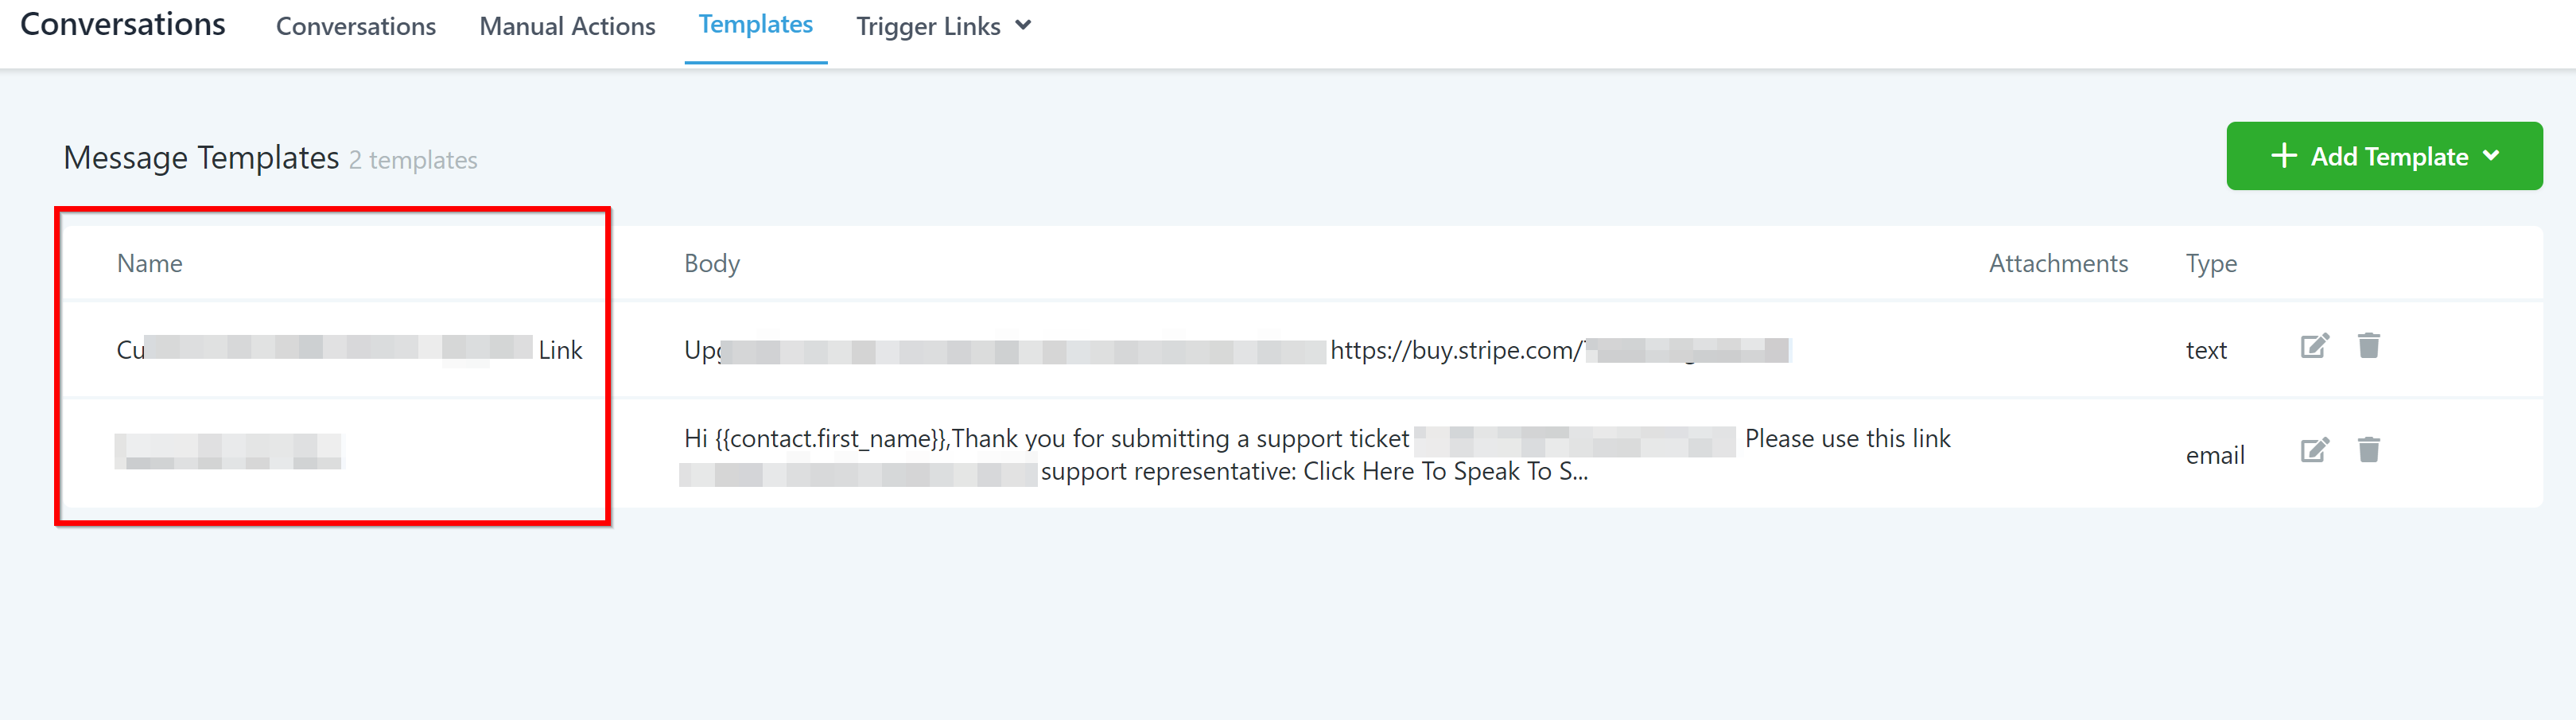Expand the Add Template dropdown arrow
The width and height of the screenshot is (2576, 720).
tap(2491, 156)
